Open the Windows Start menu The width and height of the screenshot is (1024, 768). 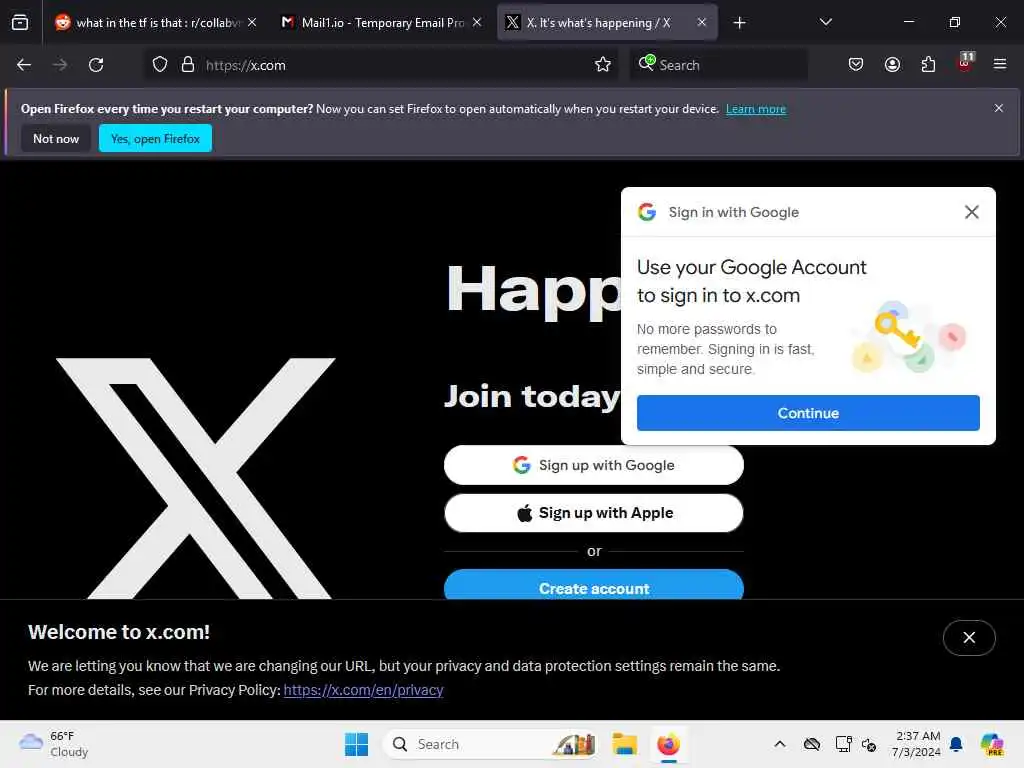pos(357,744)
